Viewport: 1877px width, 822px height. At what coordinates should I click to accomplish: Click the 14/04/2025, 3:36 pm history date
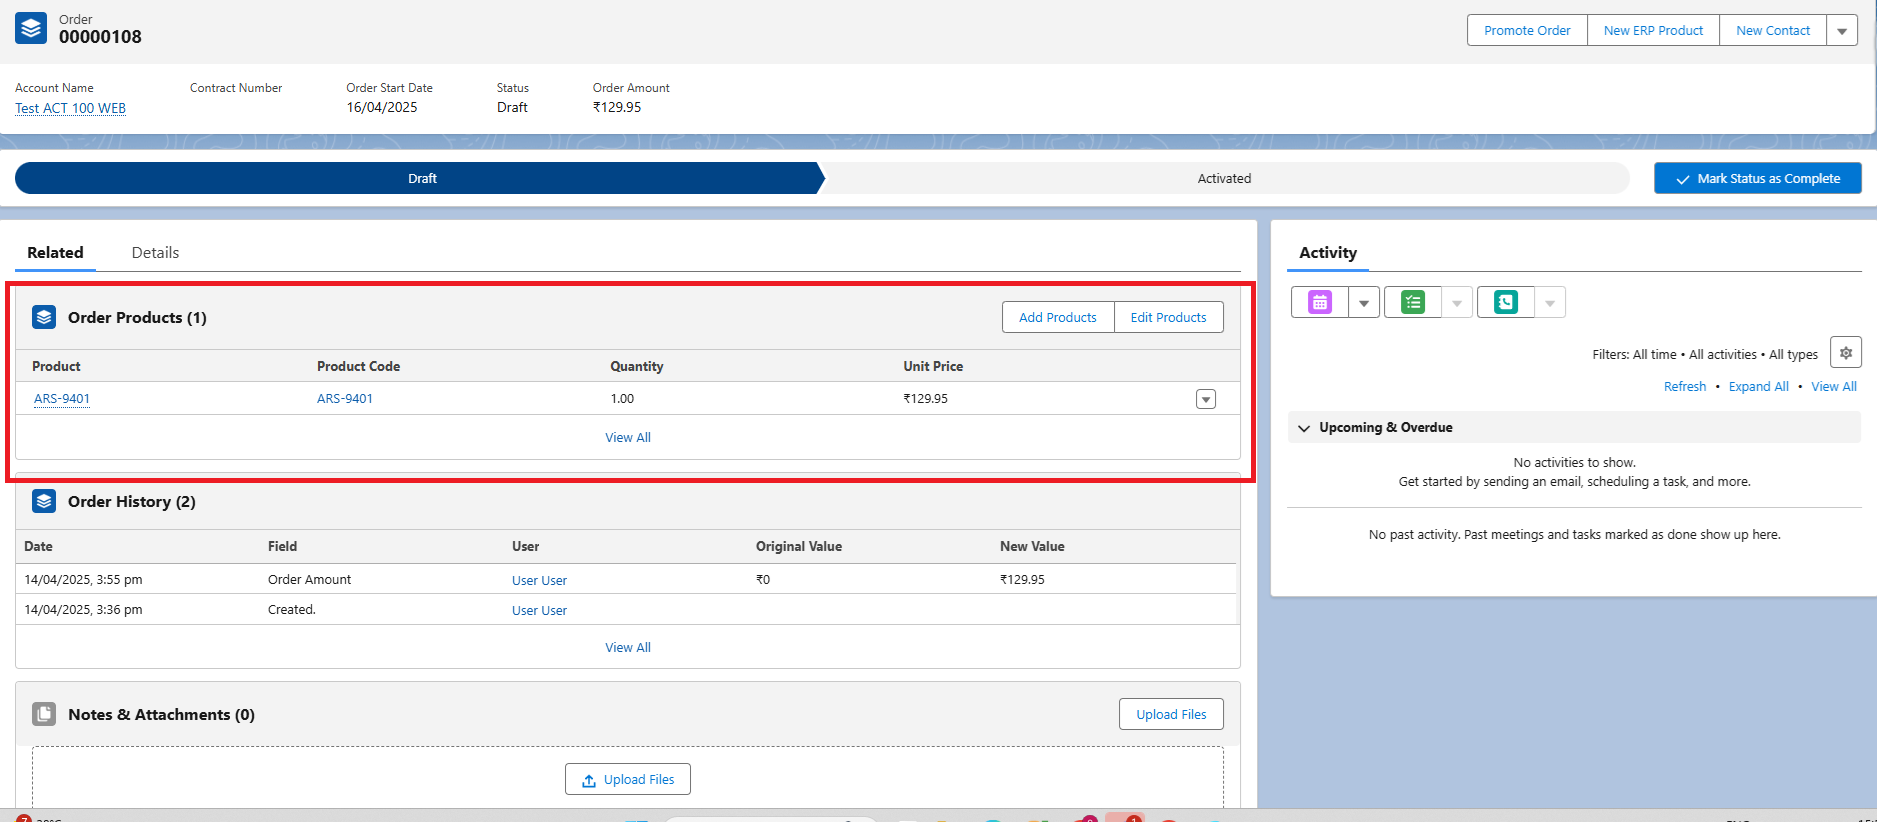83,609
